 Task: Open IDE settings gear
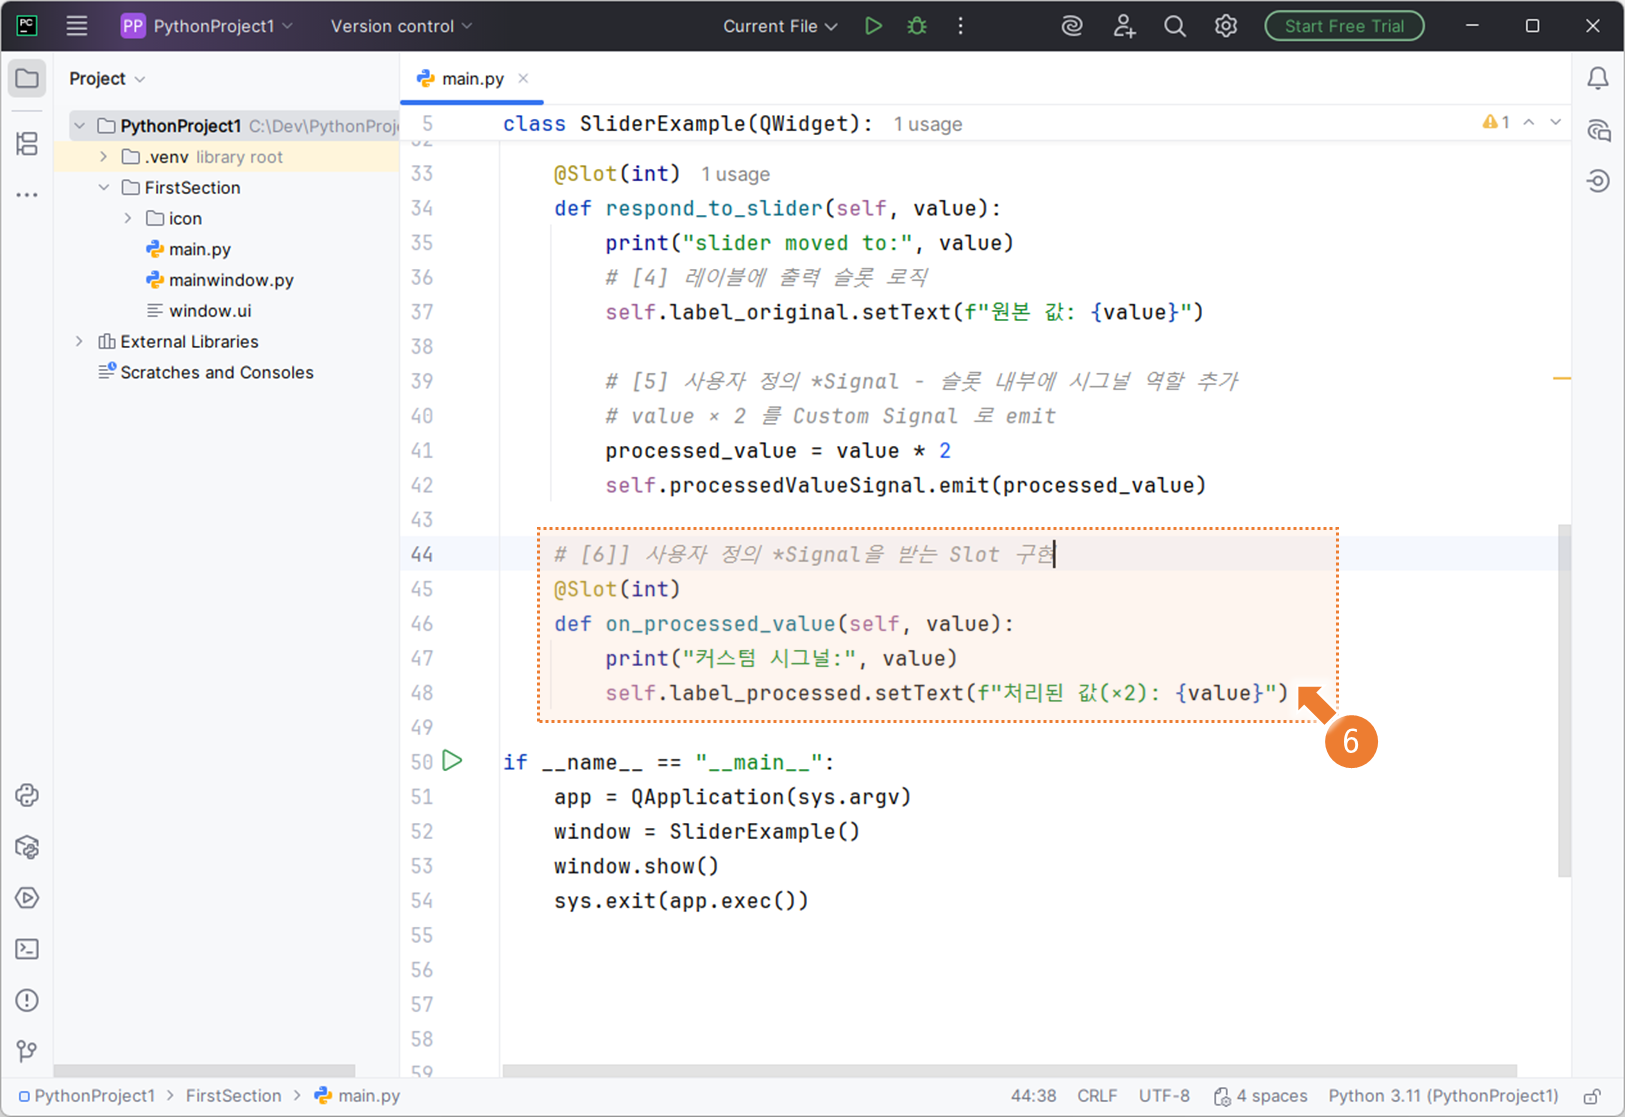pos(1226,26)
